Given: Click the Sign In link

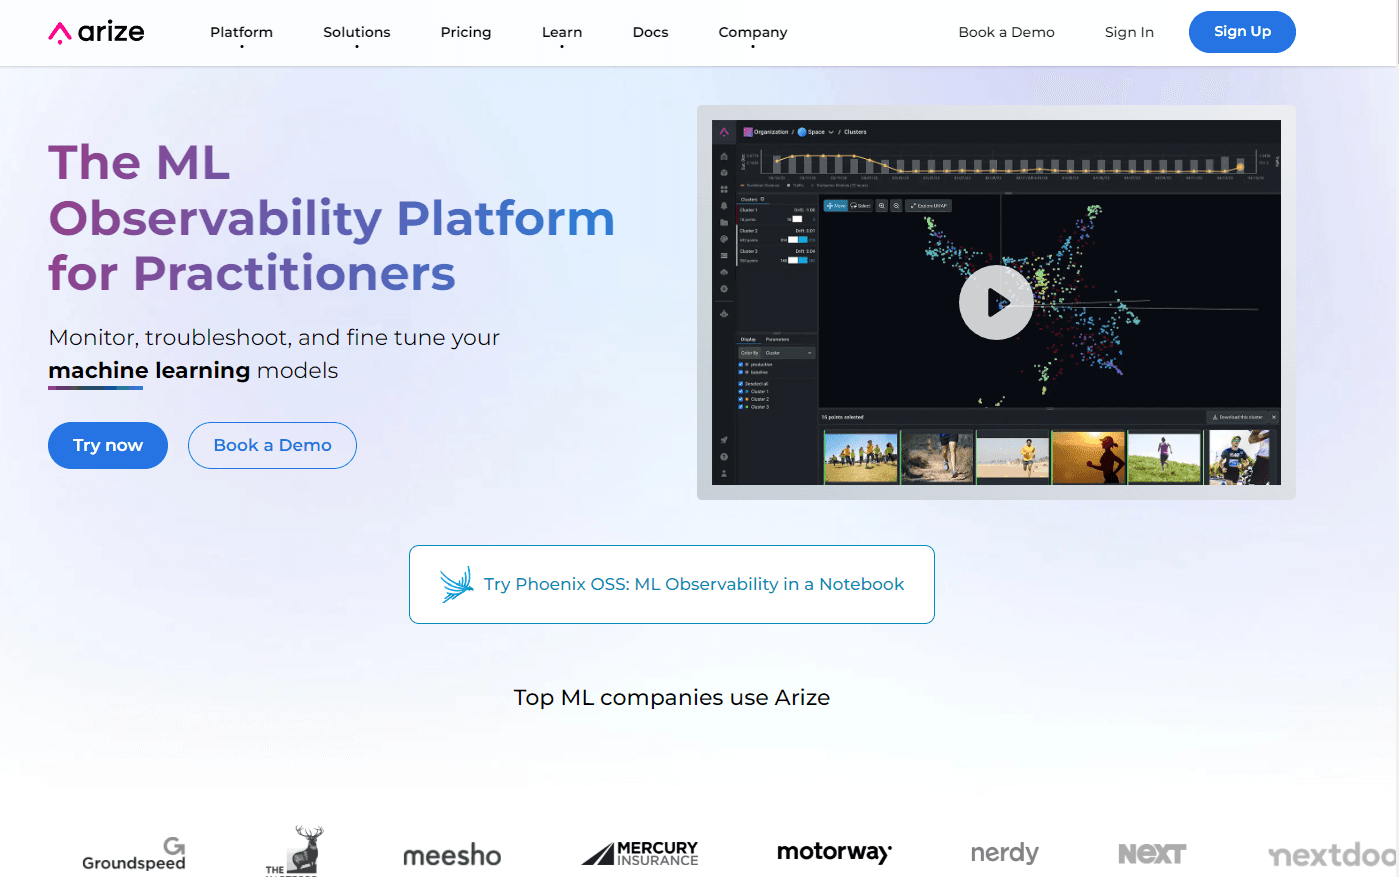Looking at the screenshot, I should [1129, 32].
